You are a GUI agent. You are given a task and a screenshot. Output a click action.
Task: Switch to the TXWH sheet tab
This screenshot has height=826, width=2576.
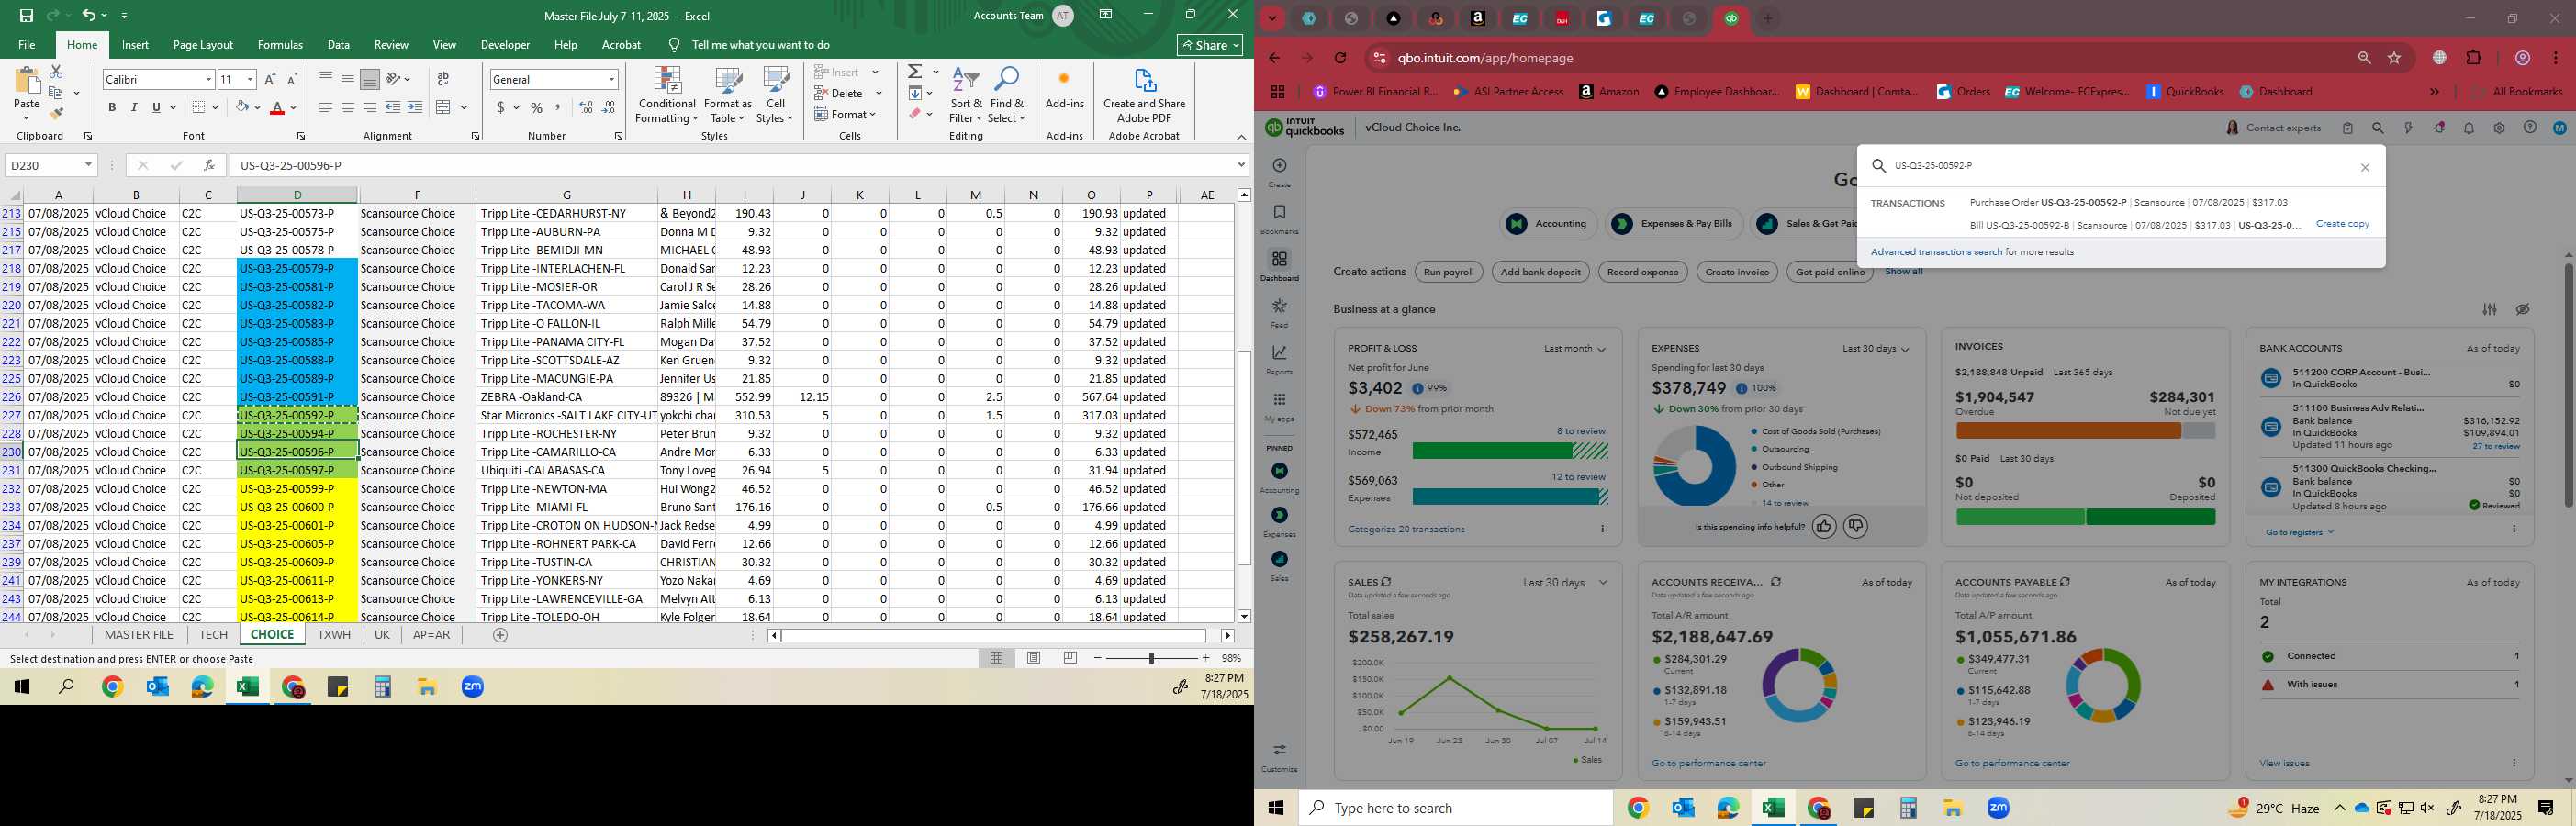coord(334,635)
